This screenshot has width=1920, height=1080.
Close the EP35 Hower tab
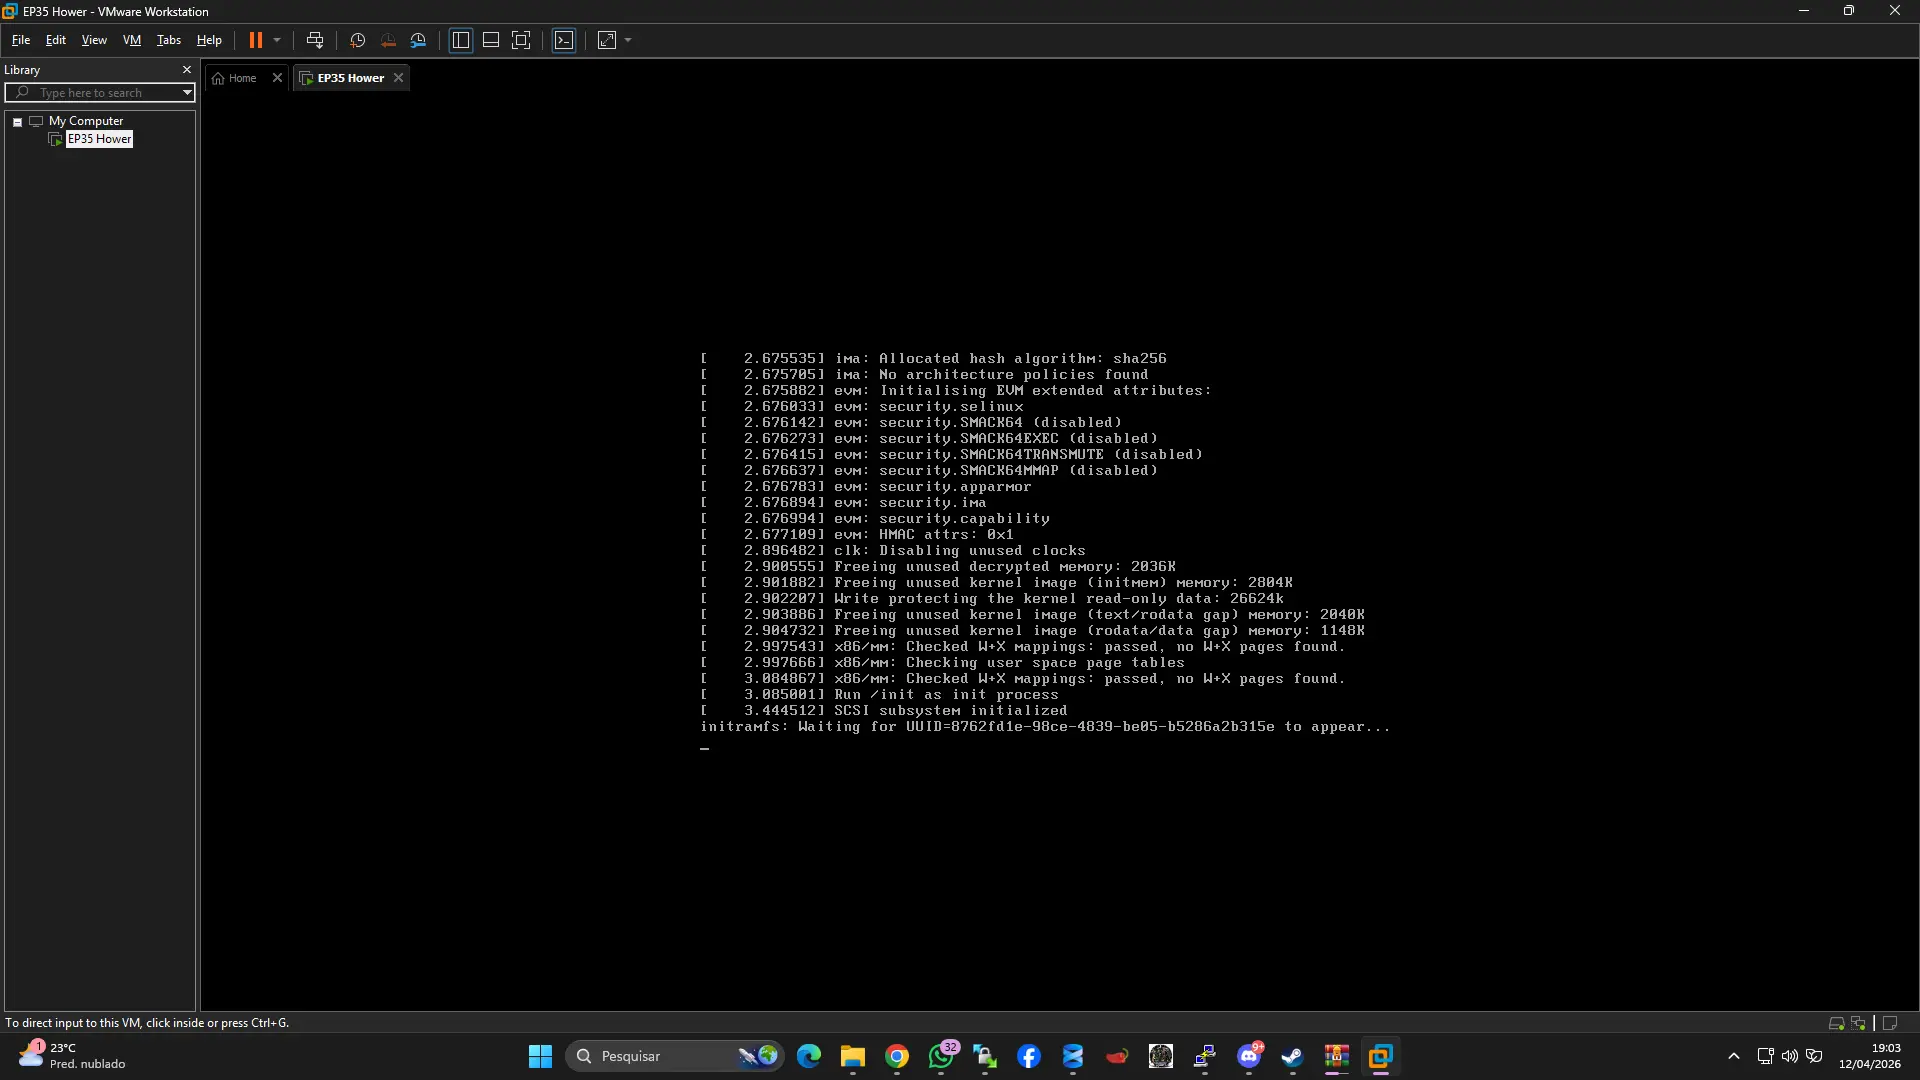[398, 78]
